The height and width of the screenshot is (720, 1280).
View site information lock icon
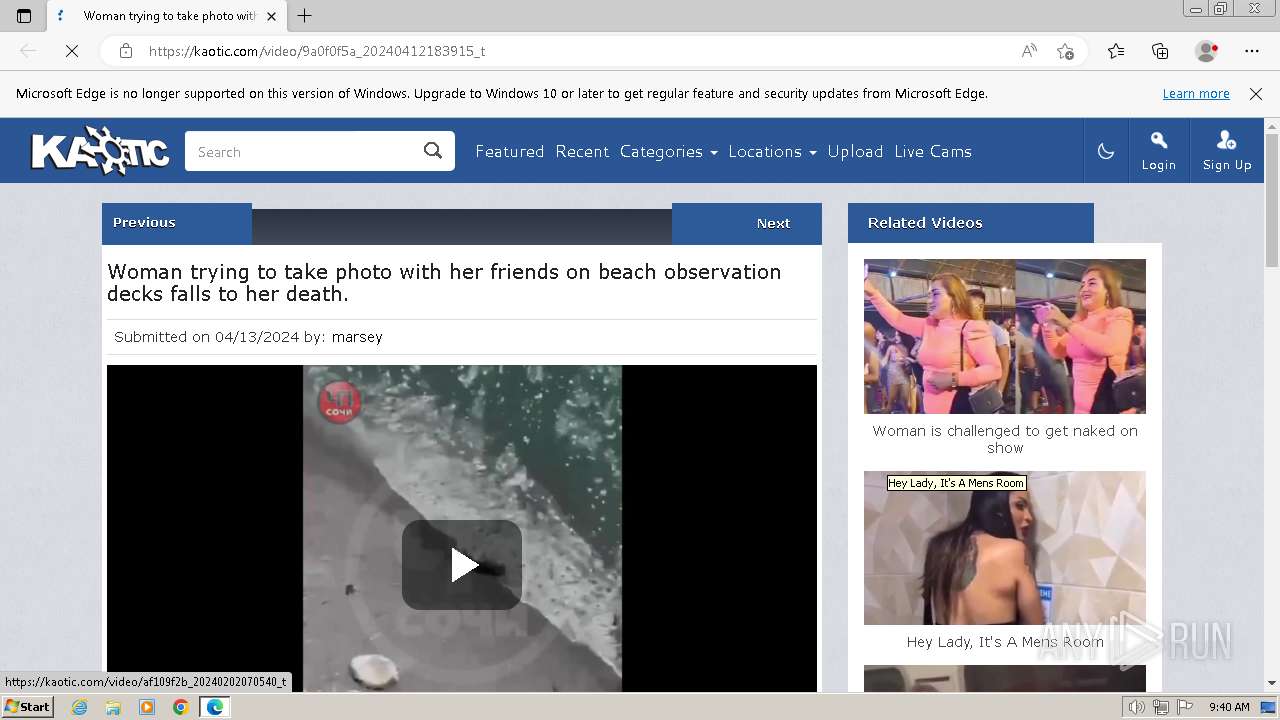click(x=126, y=51)
